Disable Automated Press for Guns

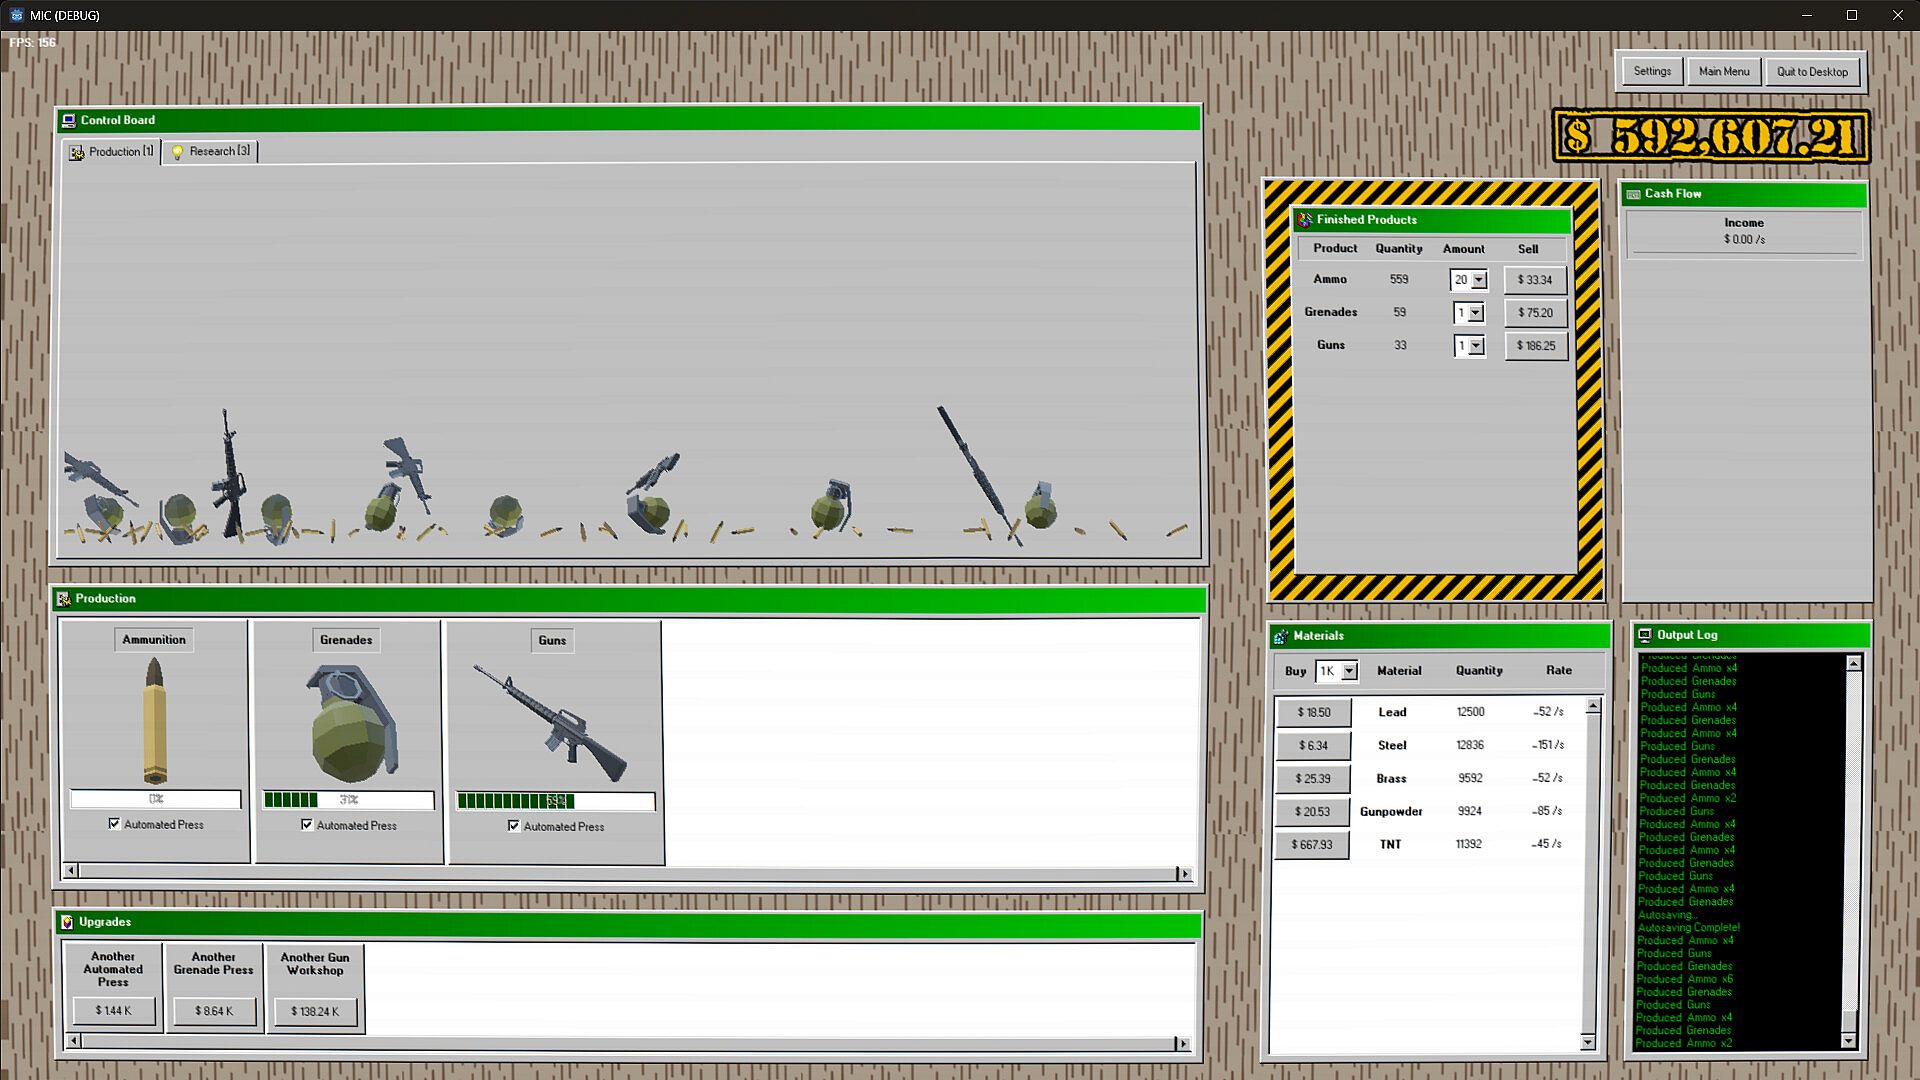tap(514, 826)
